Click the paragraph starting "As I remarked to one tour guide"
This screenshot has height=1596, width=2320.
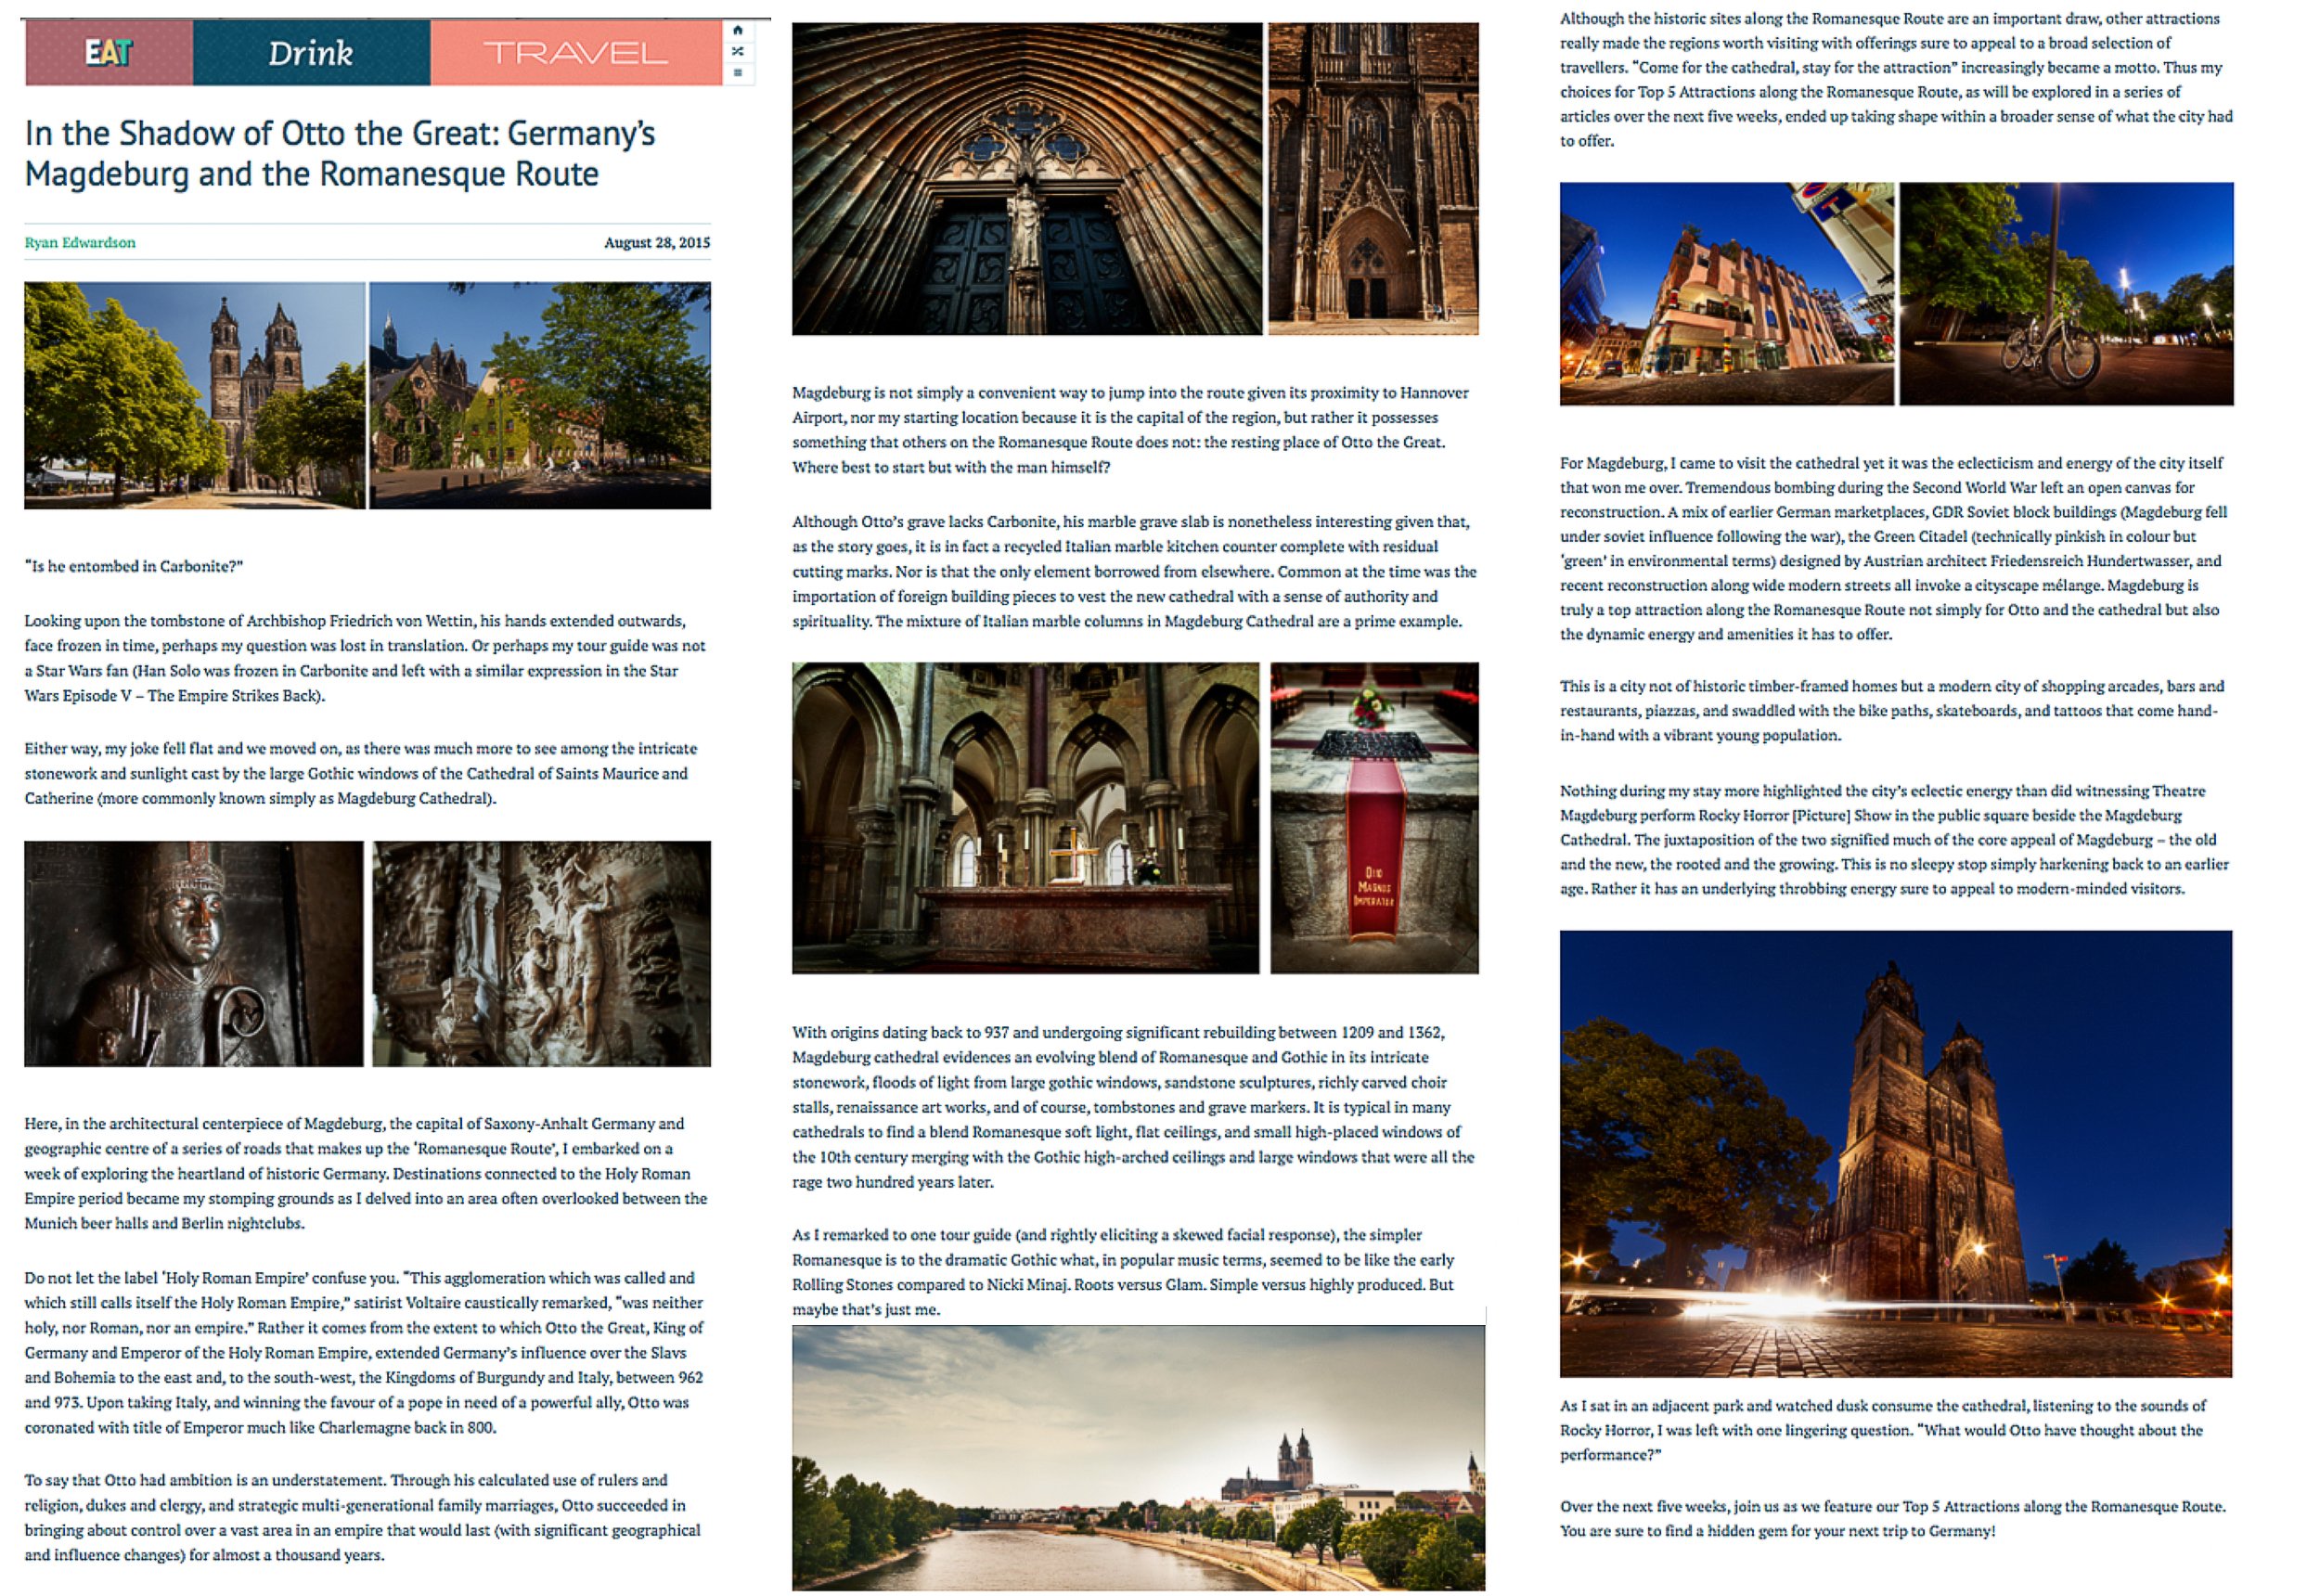click(x=1124, y=1272)
